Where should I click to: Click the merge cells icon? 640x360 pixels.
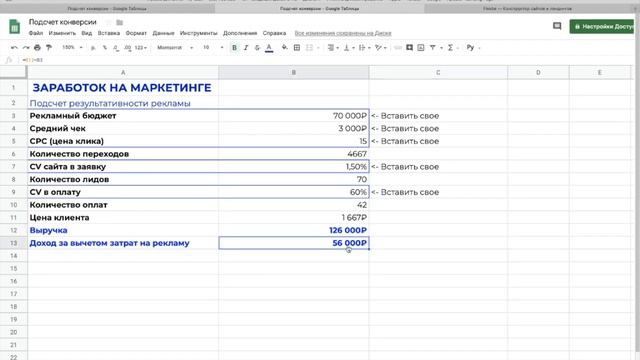click(x=309, y=48)
